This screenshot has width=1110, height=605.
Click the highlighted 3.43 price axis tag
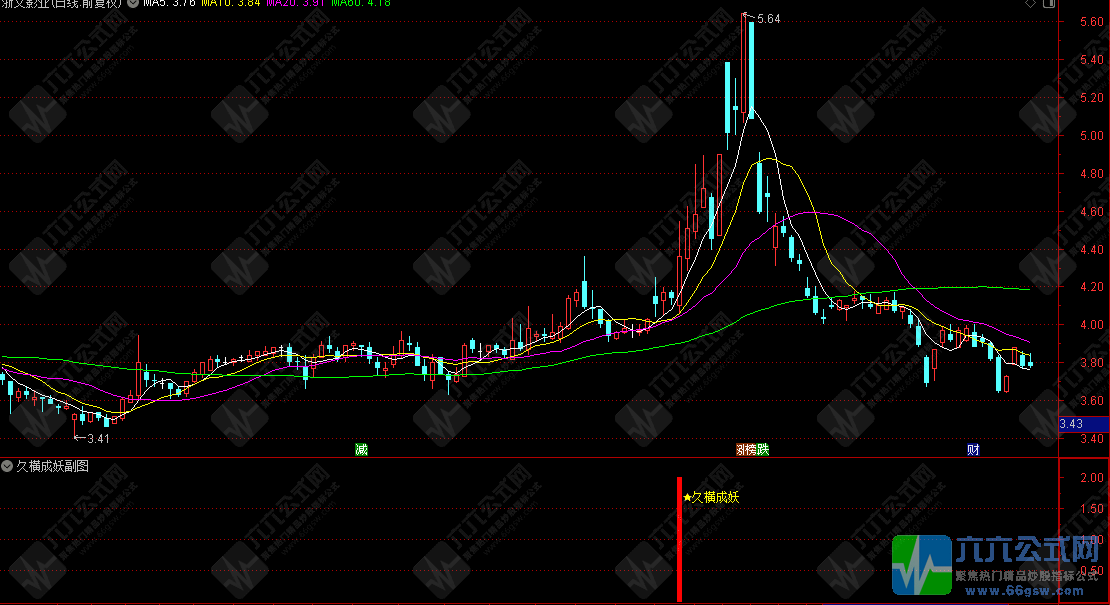click(x=1072, y=424)
